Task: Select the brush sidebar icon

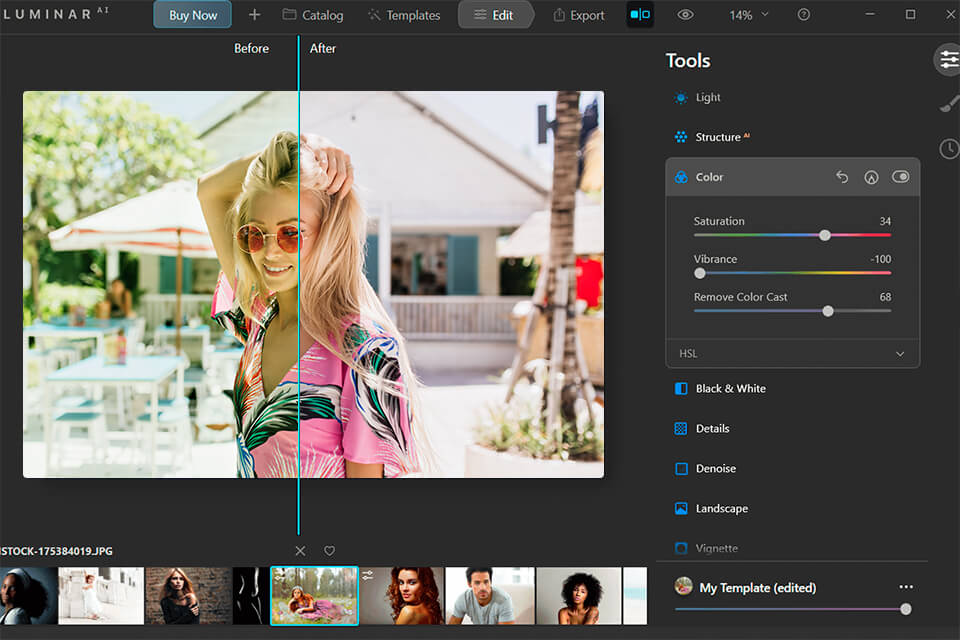Action: 949,103
